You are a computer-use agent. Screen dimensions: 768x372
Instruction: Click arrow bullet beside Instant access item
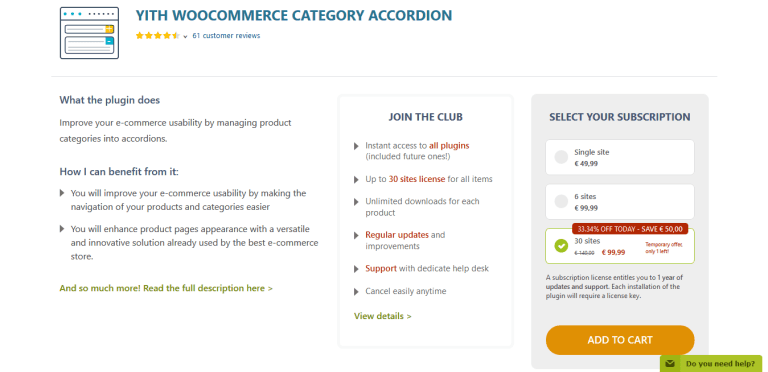[356, 146]
